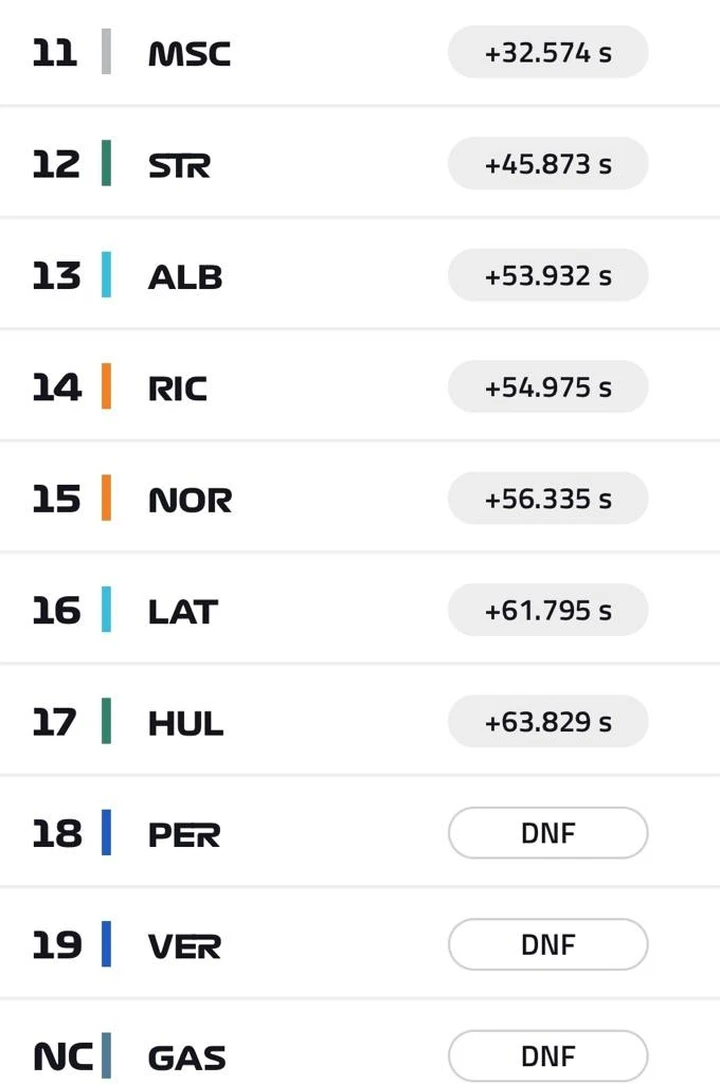
Task: Open the STR driver entry
Action: coord(360,163)
